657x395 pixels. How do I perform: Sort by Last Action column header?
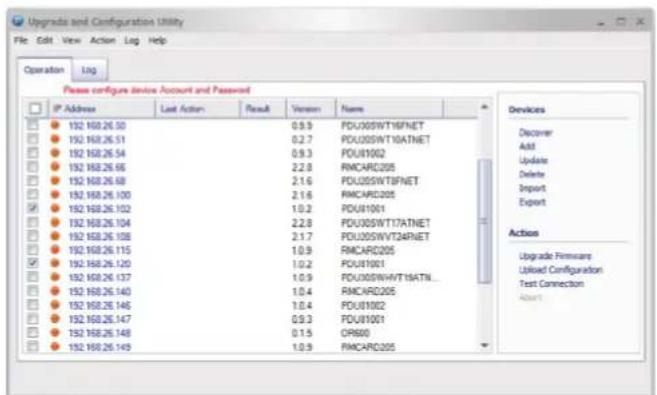tap(198, 109)
